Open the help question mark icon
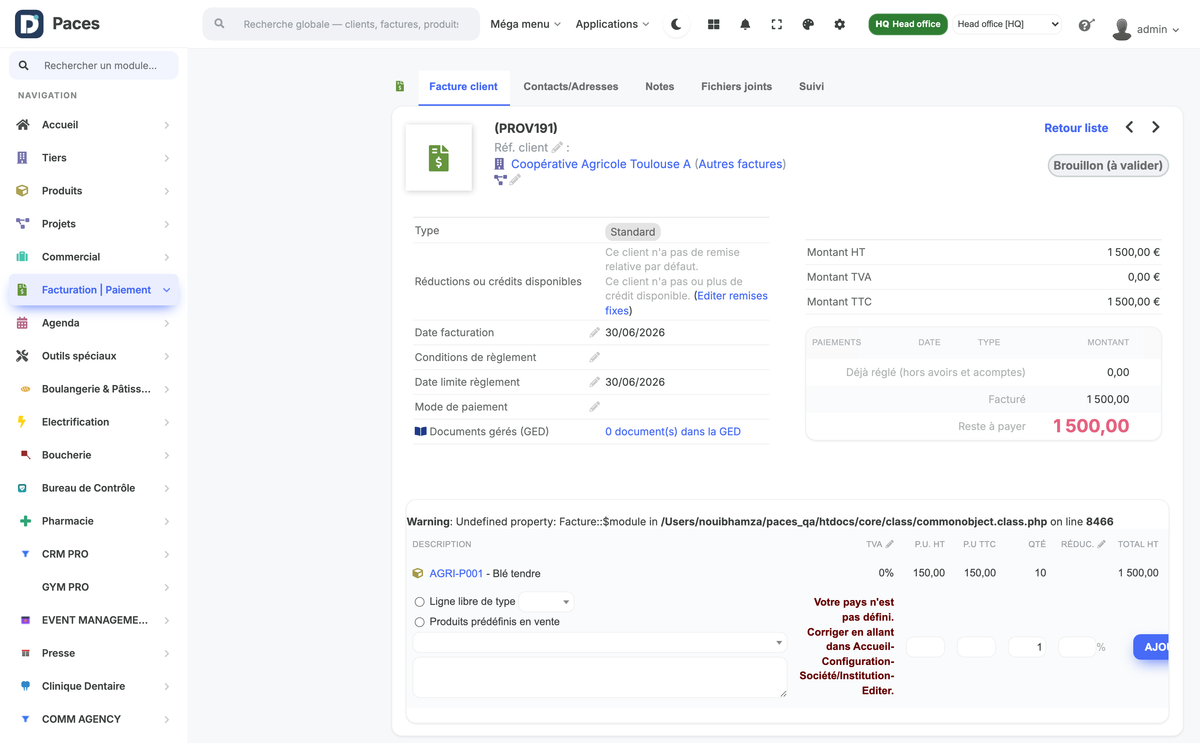This screenshot has width=1200, height=743. [x=1086, y=25]
